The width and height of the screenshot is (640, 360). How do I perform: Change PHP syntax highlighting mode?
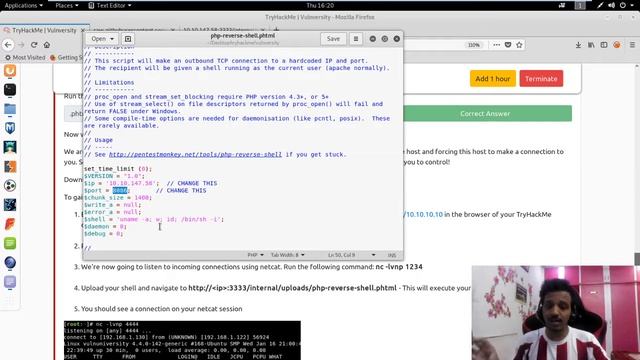pos(256,255)
